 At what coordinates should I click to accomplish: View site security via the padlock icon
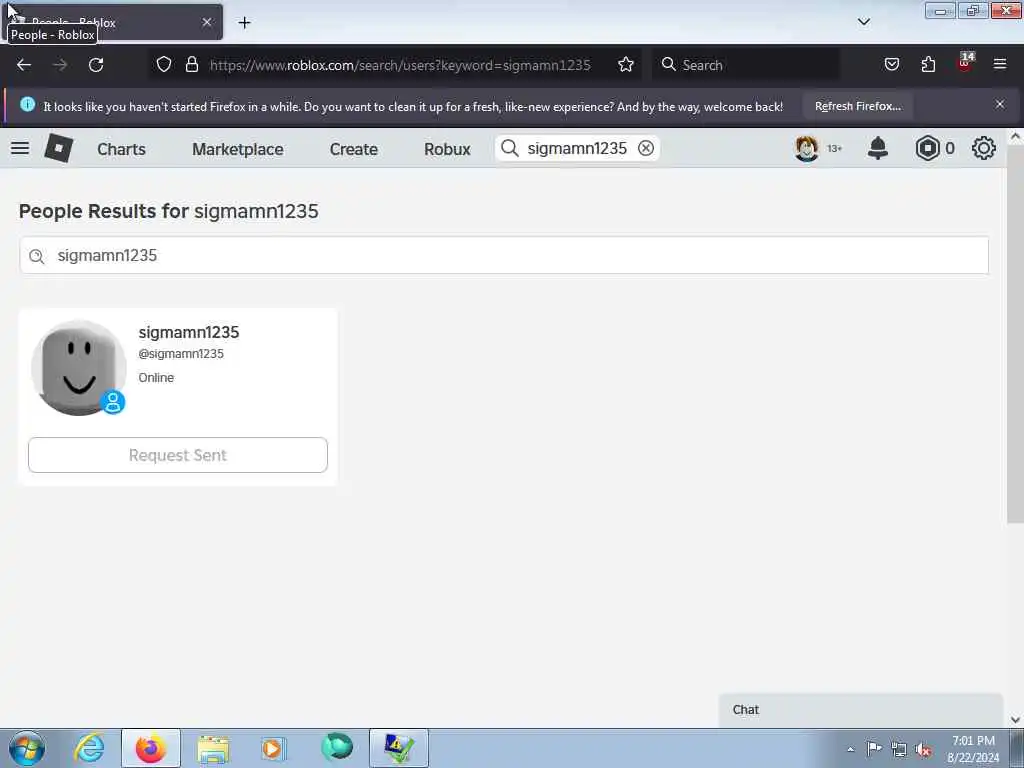191,64
